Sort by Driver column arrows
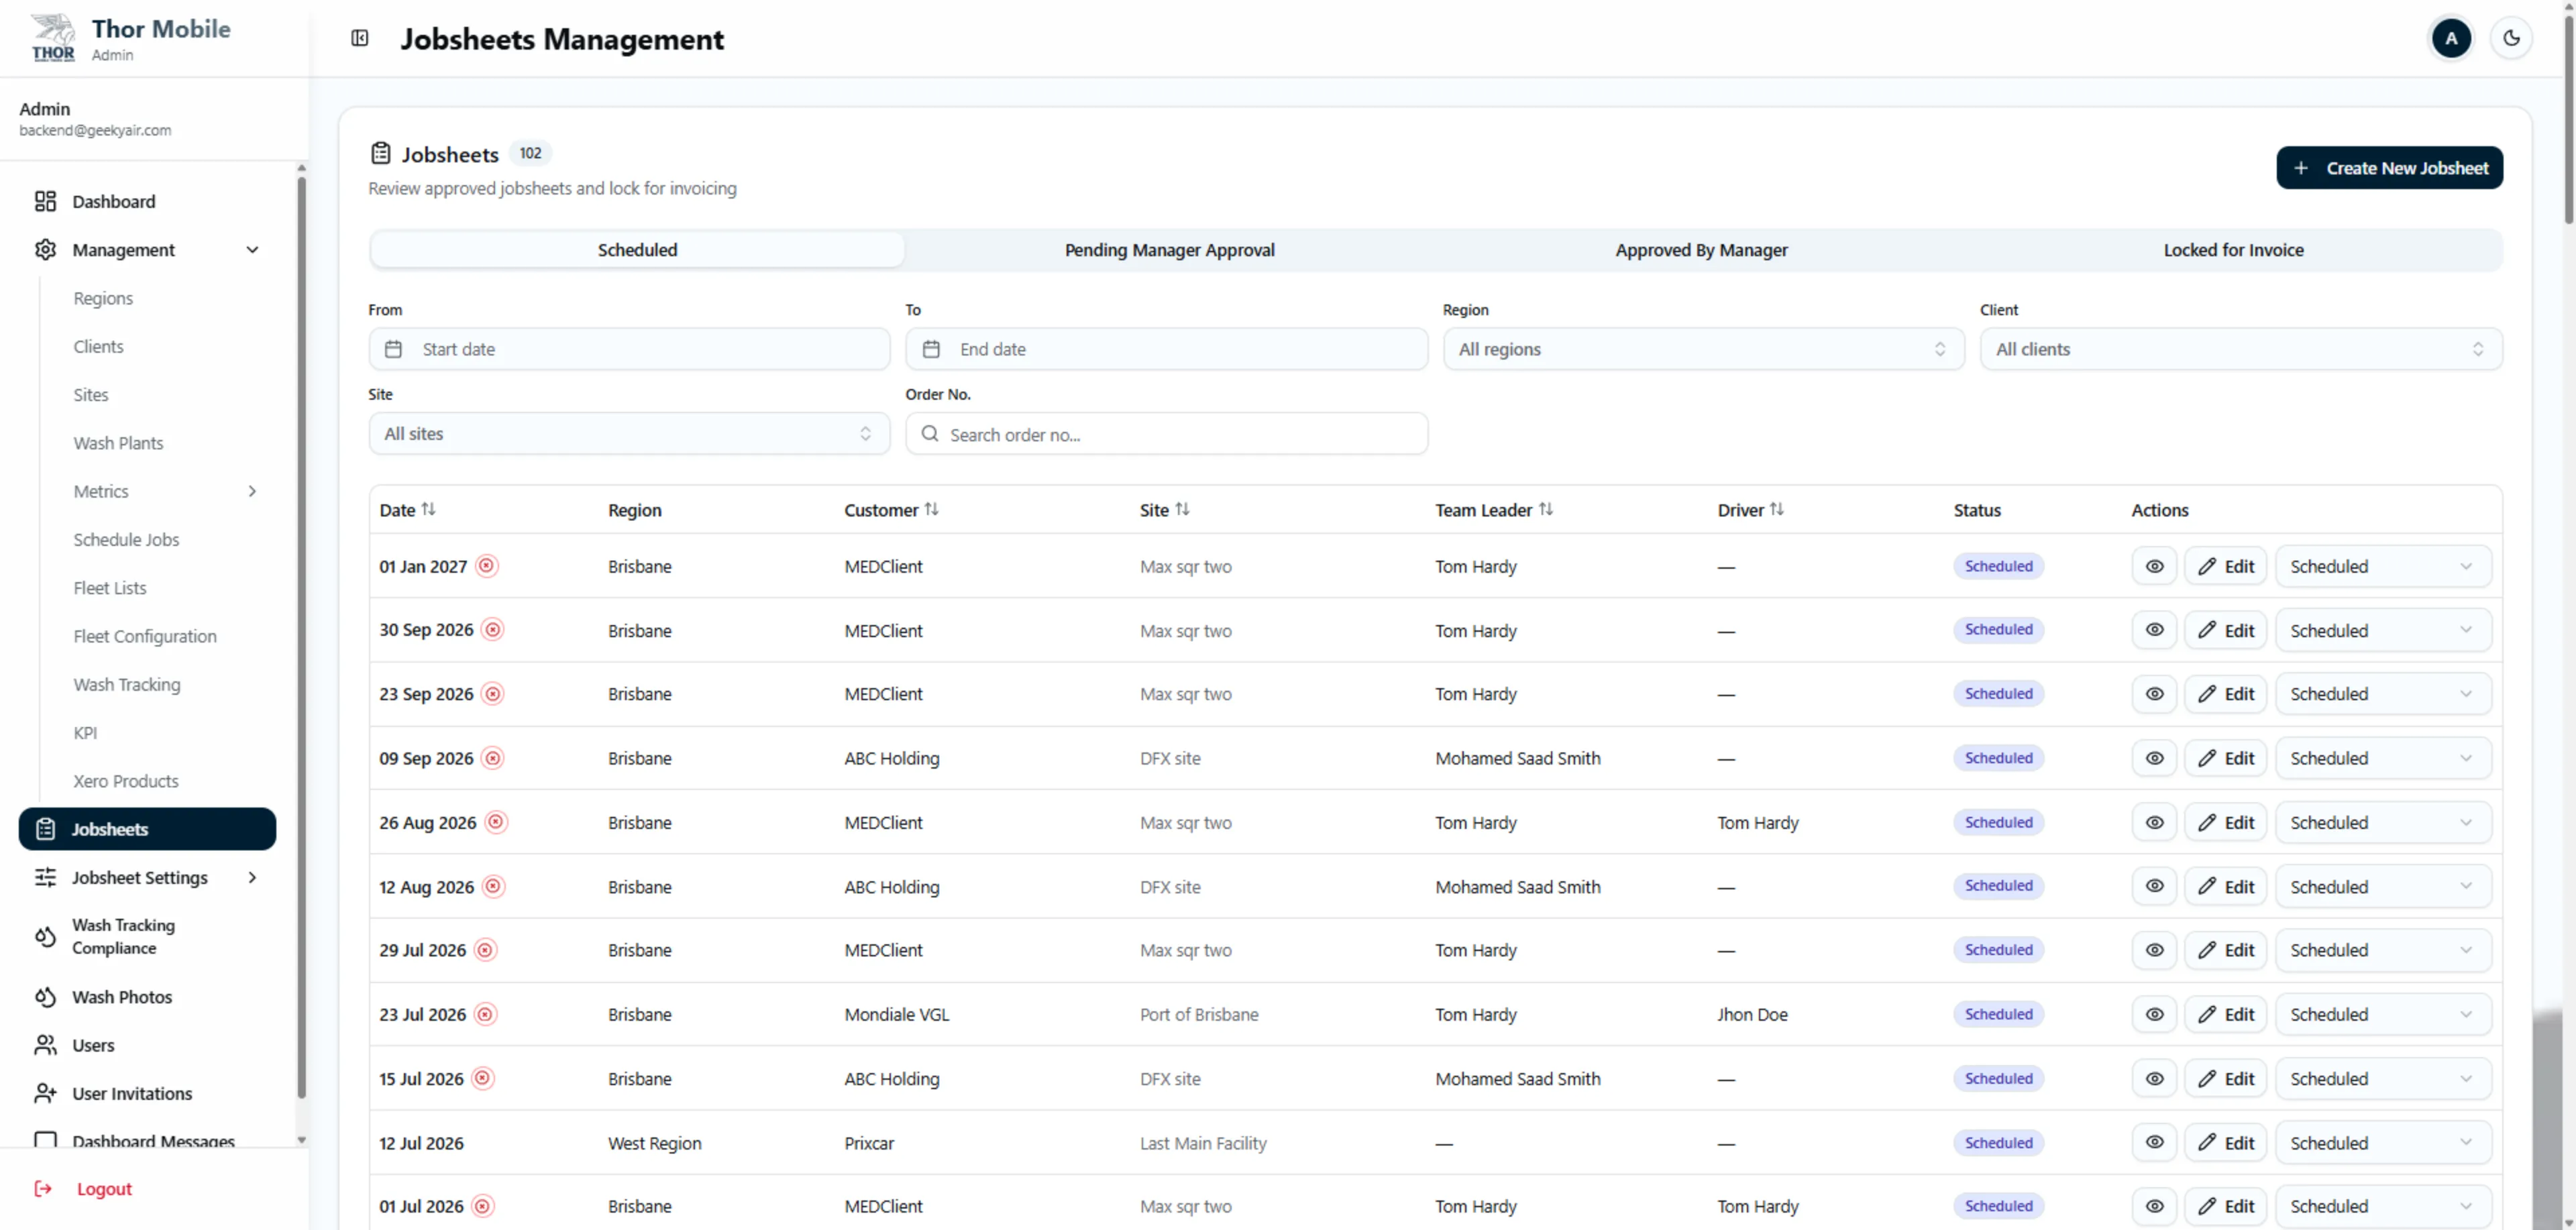Screen dimensions: 2576x1230 point(1777,509)
